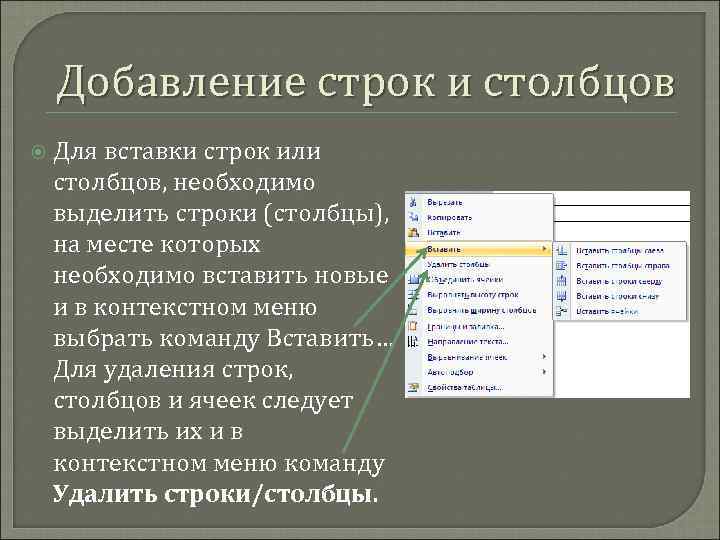This screenshot has width=720, height=540.
Task: Expand the Автоподбор submenu arrow
Action: (x=545, y=371)
